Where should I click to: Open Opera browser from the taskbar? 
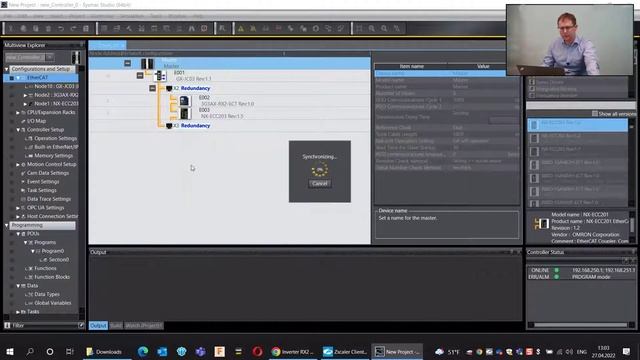pos(257,351)
